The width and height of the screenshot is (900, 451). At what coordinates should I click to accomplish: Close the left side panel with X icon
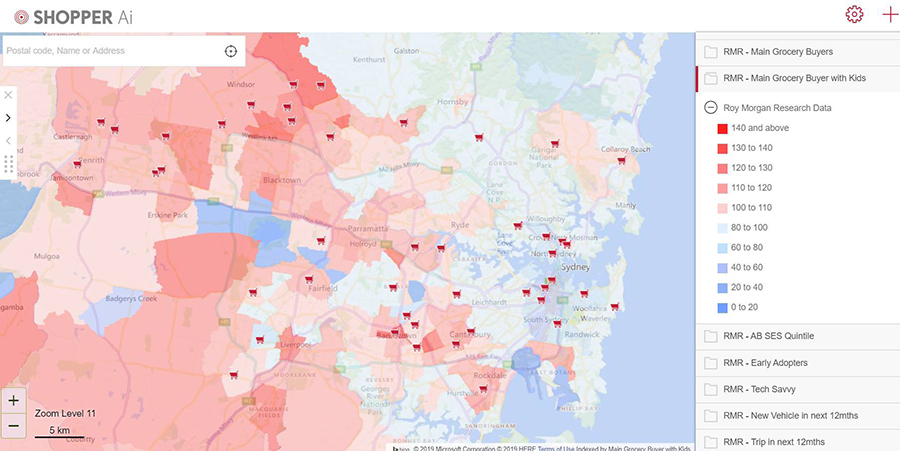(x=8, y=95)
